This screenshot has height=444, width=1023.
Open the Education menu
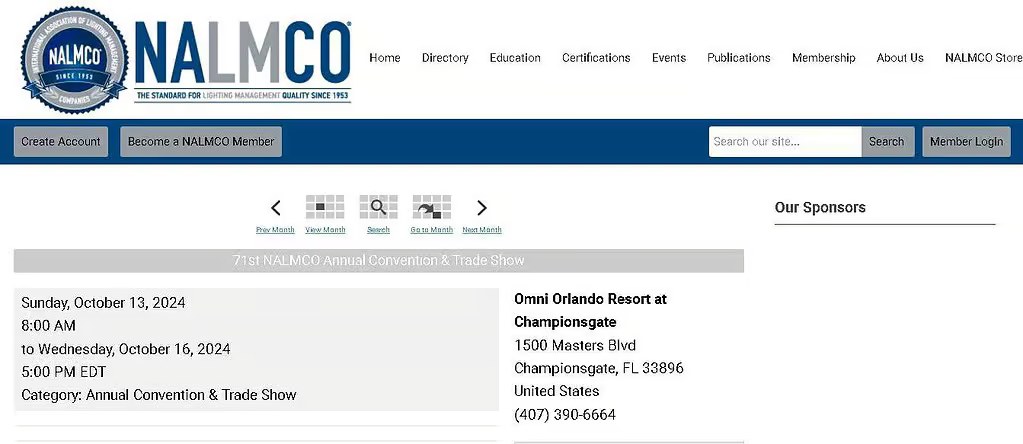[515, 57]
